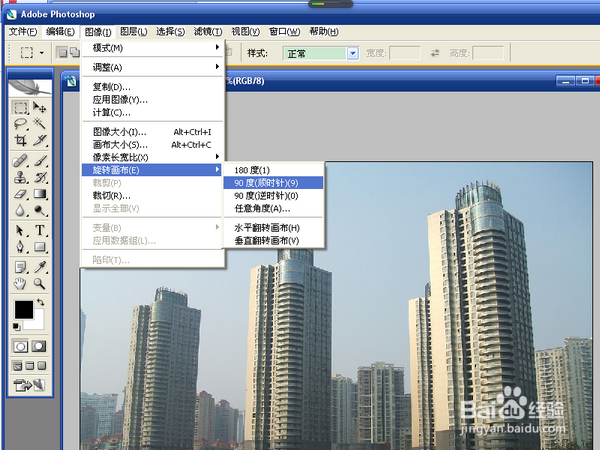Select the Brush tool
The image size is (600, 450).
(40, 160)
